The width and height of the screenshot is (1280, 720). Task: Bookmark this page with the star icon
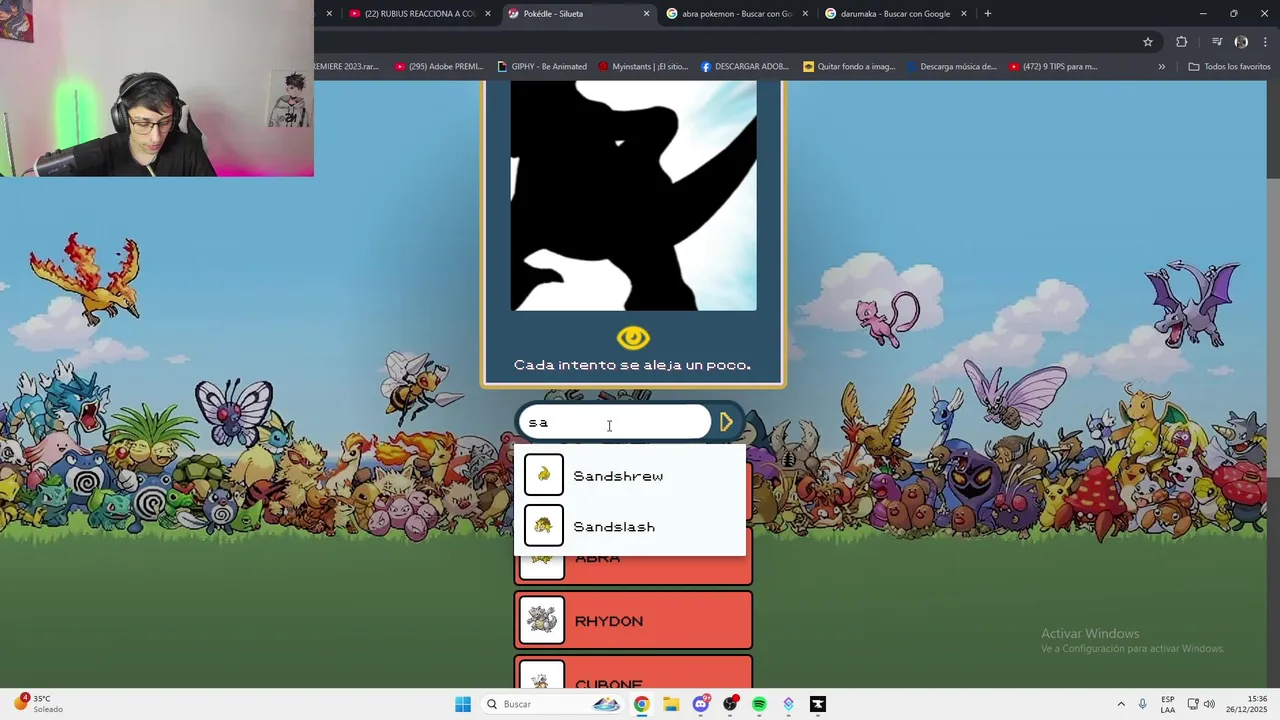(1148, 42)
